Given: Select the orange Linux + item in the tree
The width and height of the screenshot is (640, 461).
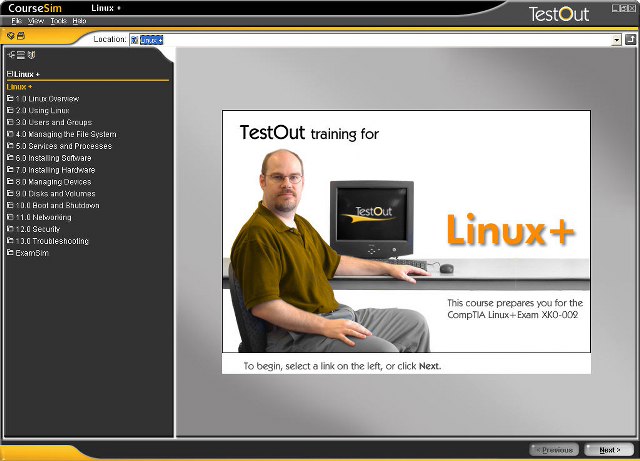Looking at the screenshot, I should click(x=19, y=87).
